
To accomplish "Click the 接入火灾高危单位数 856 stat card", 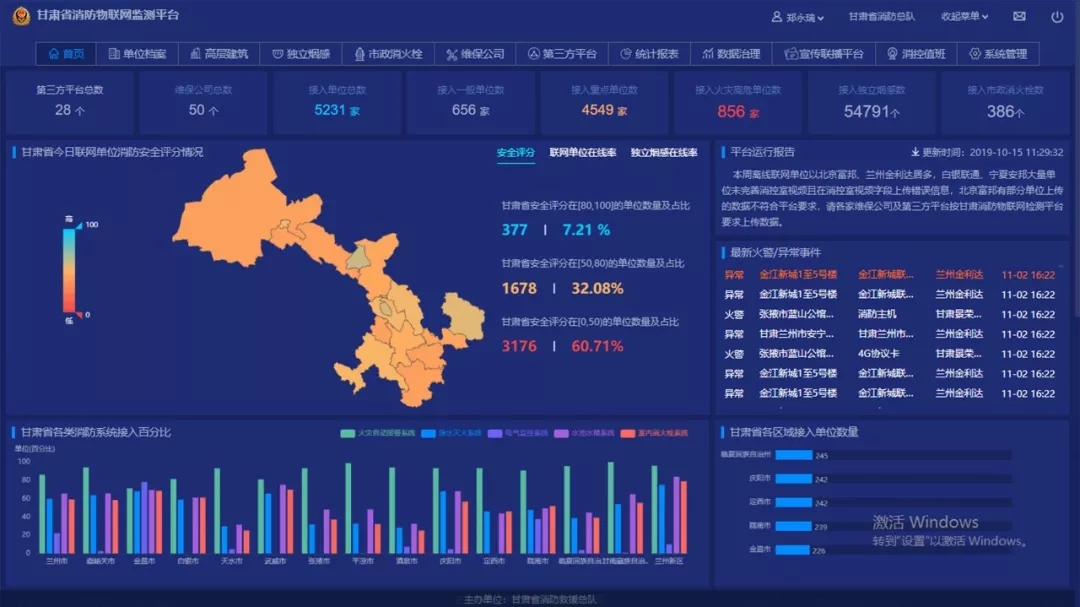I will (x=738, y=102).
